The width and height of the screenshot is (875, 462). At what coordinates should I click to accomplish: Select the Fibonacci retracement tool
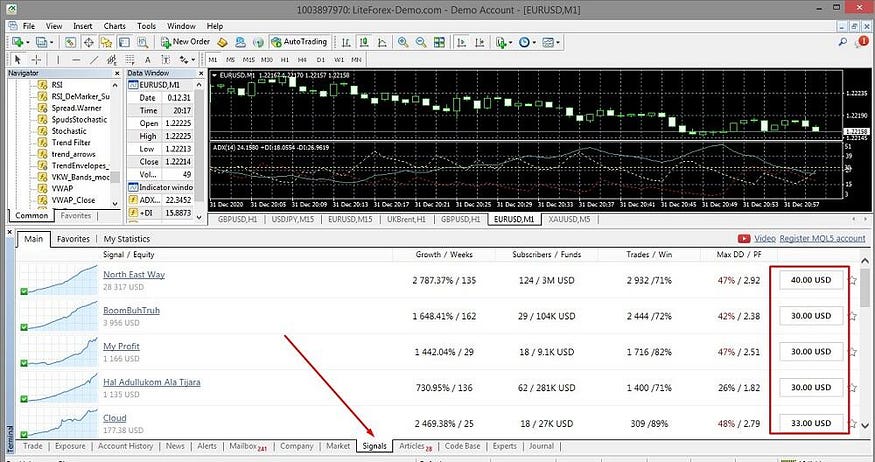[x=129, y=59]
